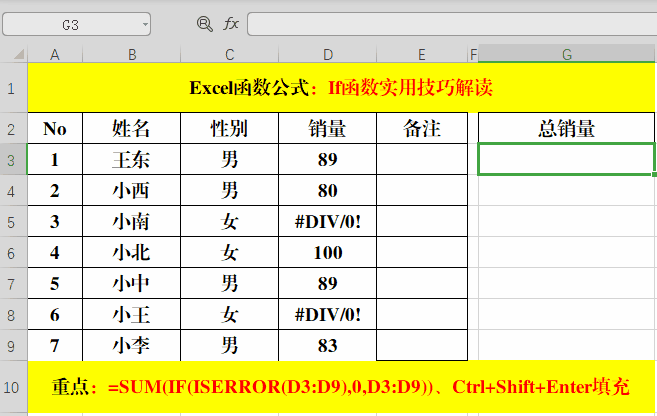Click into the formula bar input

coord(452,24)
